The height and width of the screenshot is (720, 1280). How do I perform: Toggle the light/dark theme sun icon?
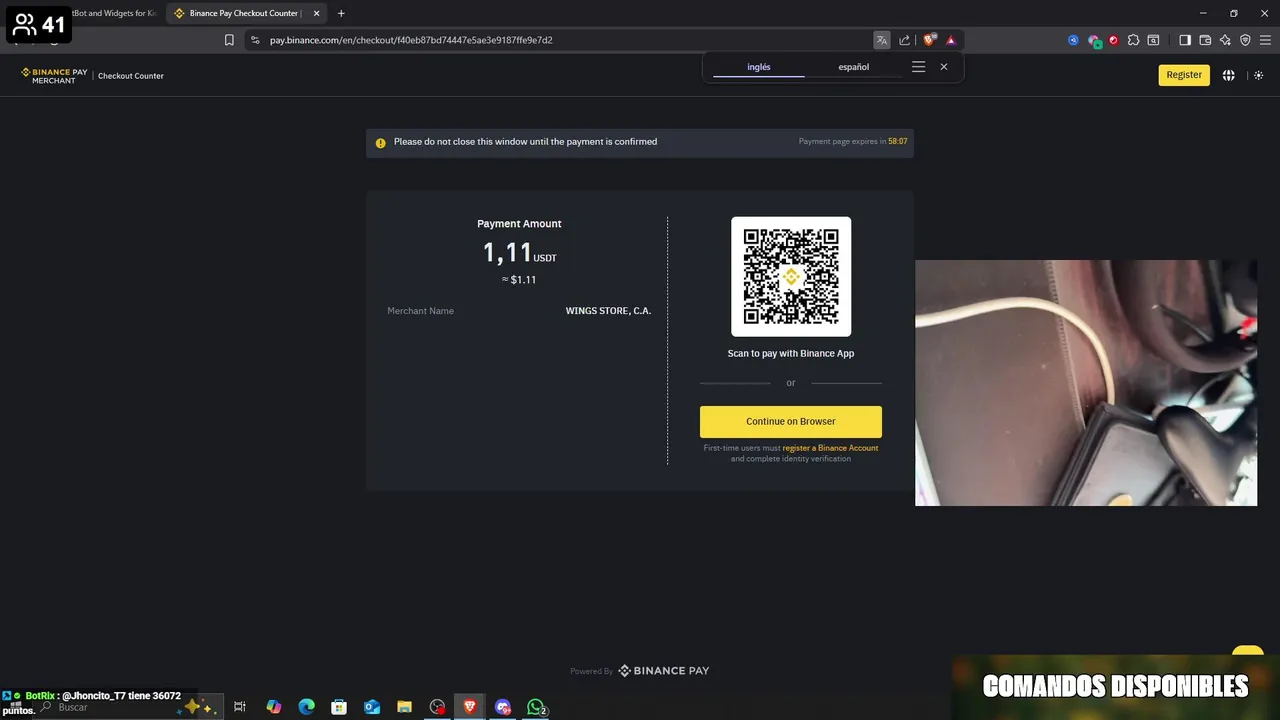coord(1259,75)
